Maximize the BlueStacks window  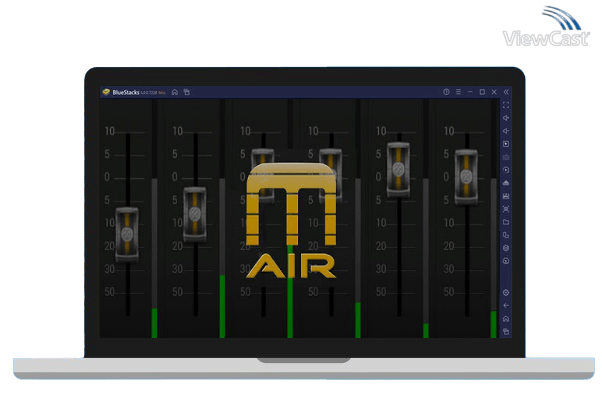[482, 92]
